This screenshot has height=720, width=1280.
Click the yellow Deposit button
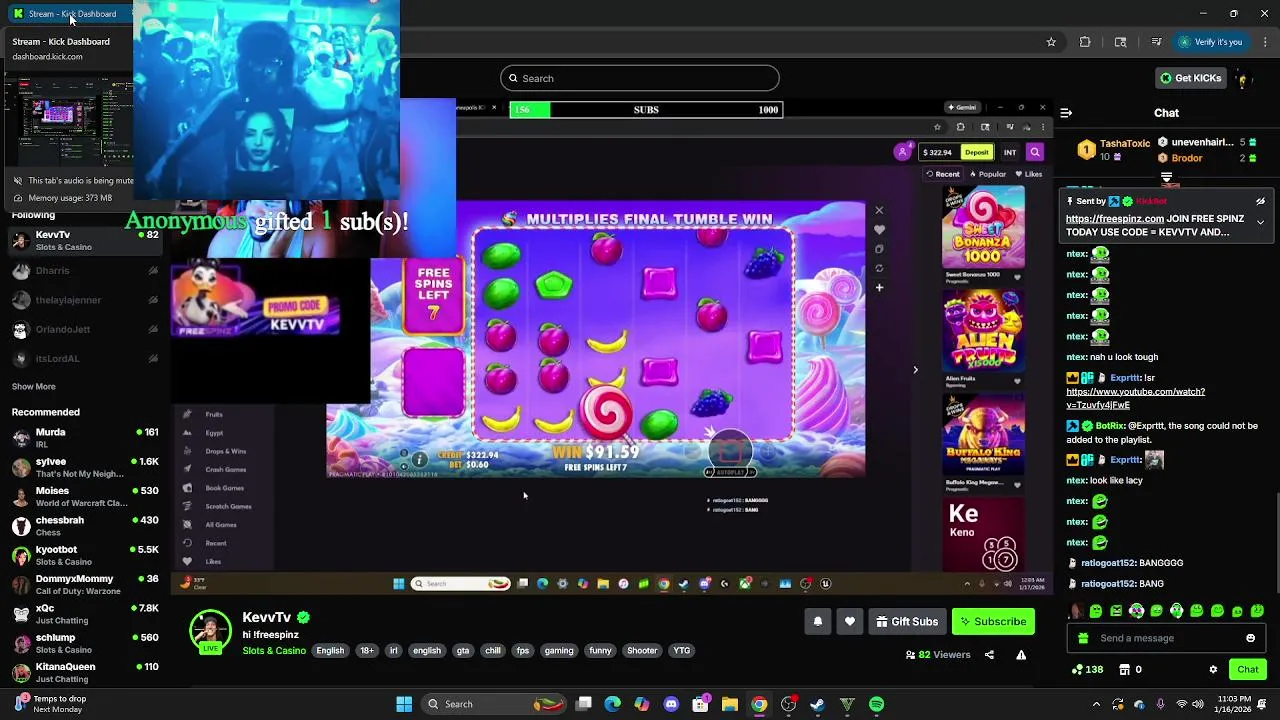[976, 152]
